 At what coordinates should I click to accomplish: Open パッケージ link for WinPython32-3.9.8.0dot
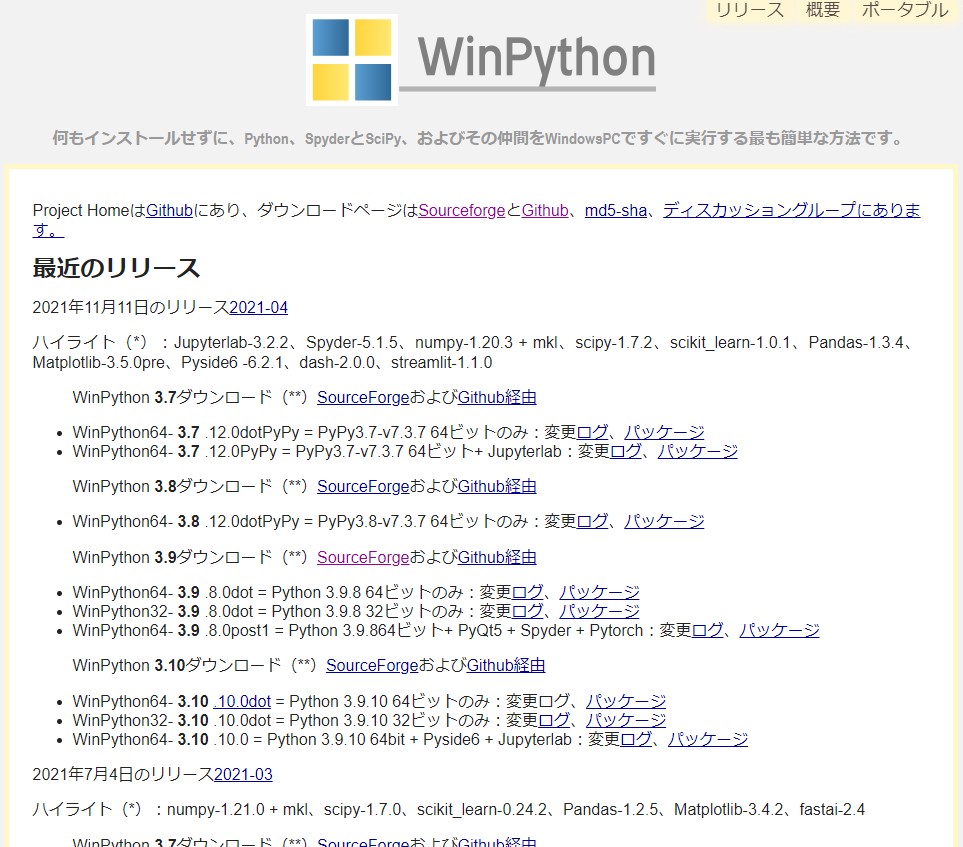[x=599, y=611]
